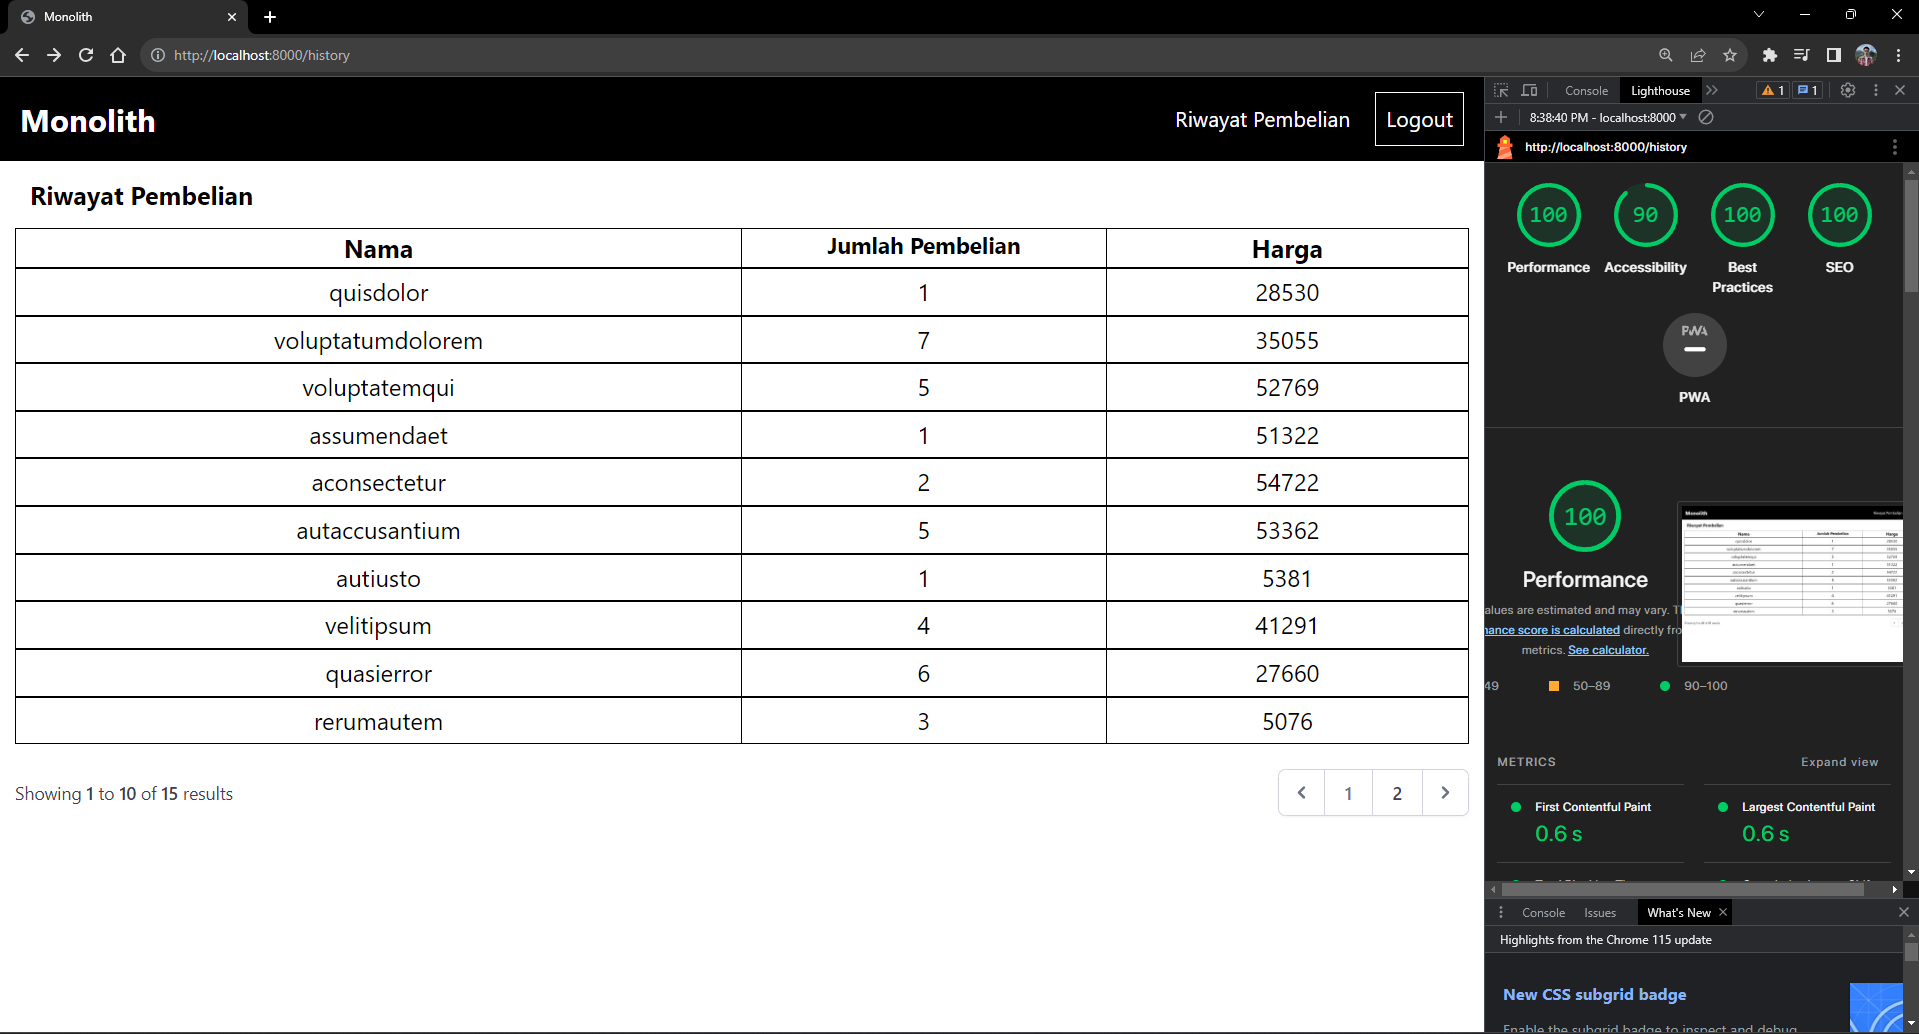Click the Harga column header
1919x1034 pixels.
click(1287, 249)
